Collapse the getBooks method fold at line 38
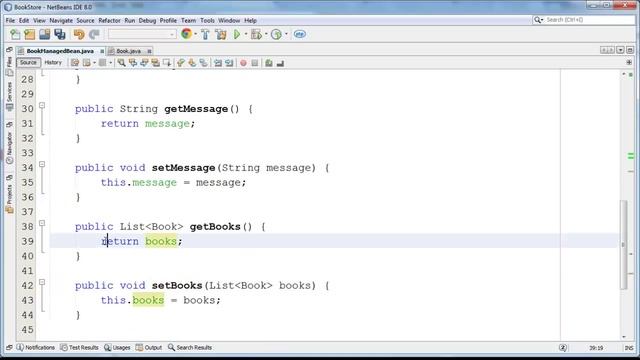The width and height of the screenshot is (640, 360). (x=42, y=223)
